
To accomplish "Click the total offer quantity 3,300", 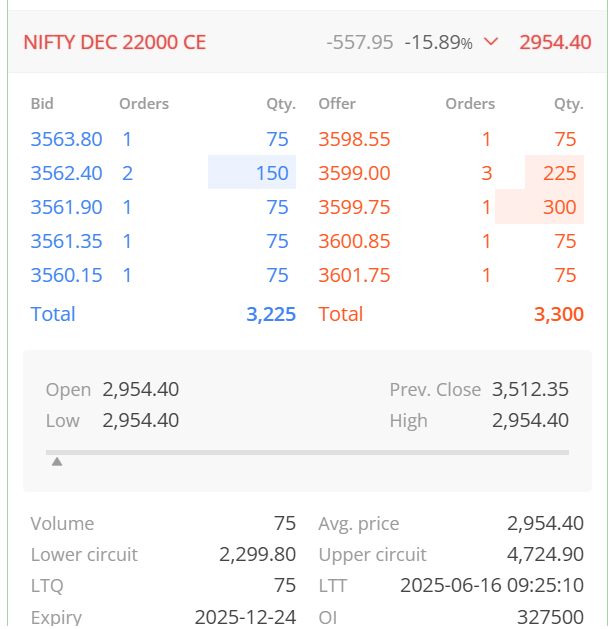I will [559, 314].
